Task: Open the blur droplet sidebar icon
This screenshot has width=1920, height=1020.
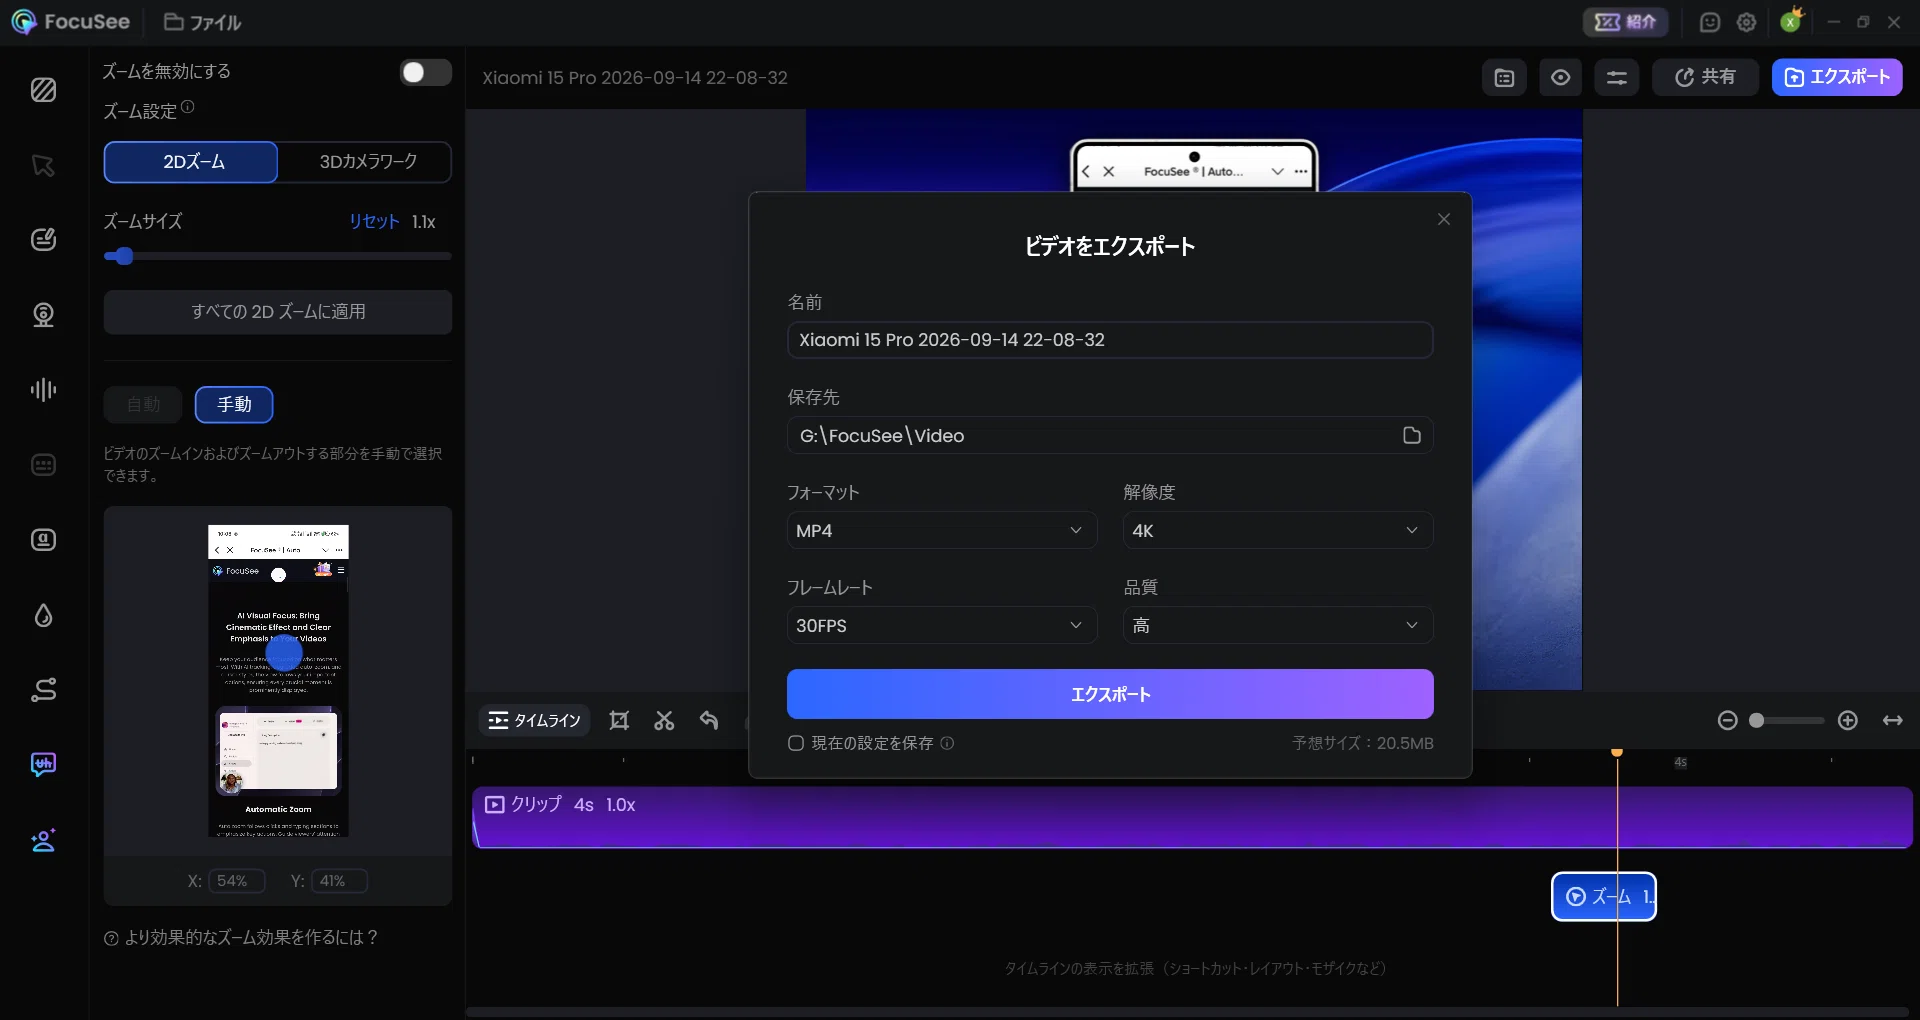Action: pyautogui.click(x=43, y=615)
